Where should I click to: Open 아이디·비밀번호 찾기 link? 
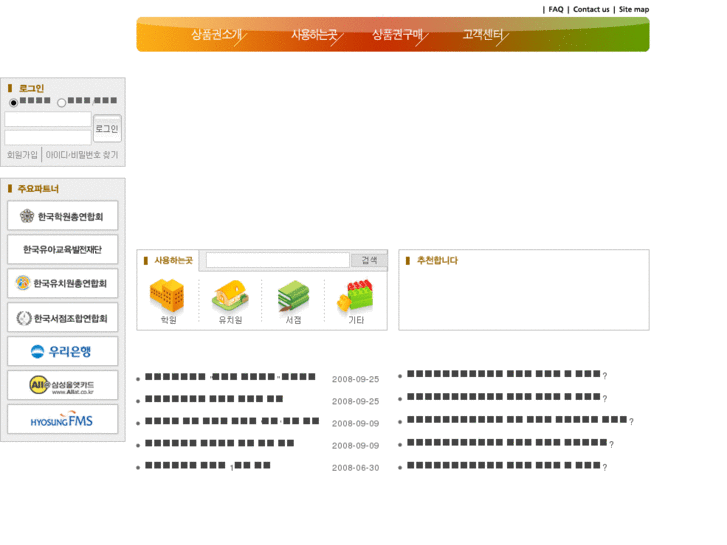[x=82, y=155]
